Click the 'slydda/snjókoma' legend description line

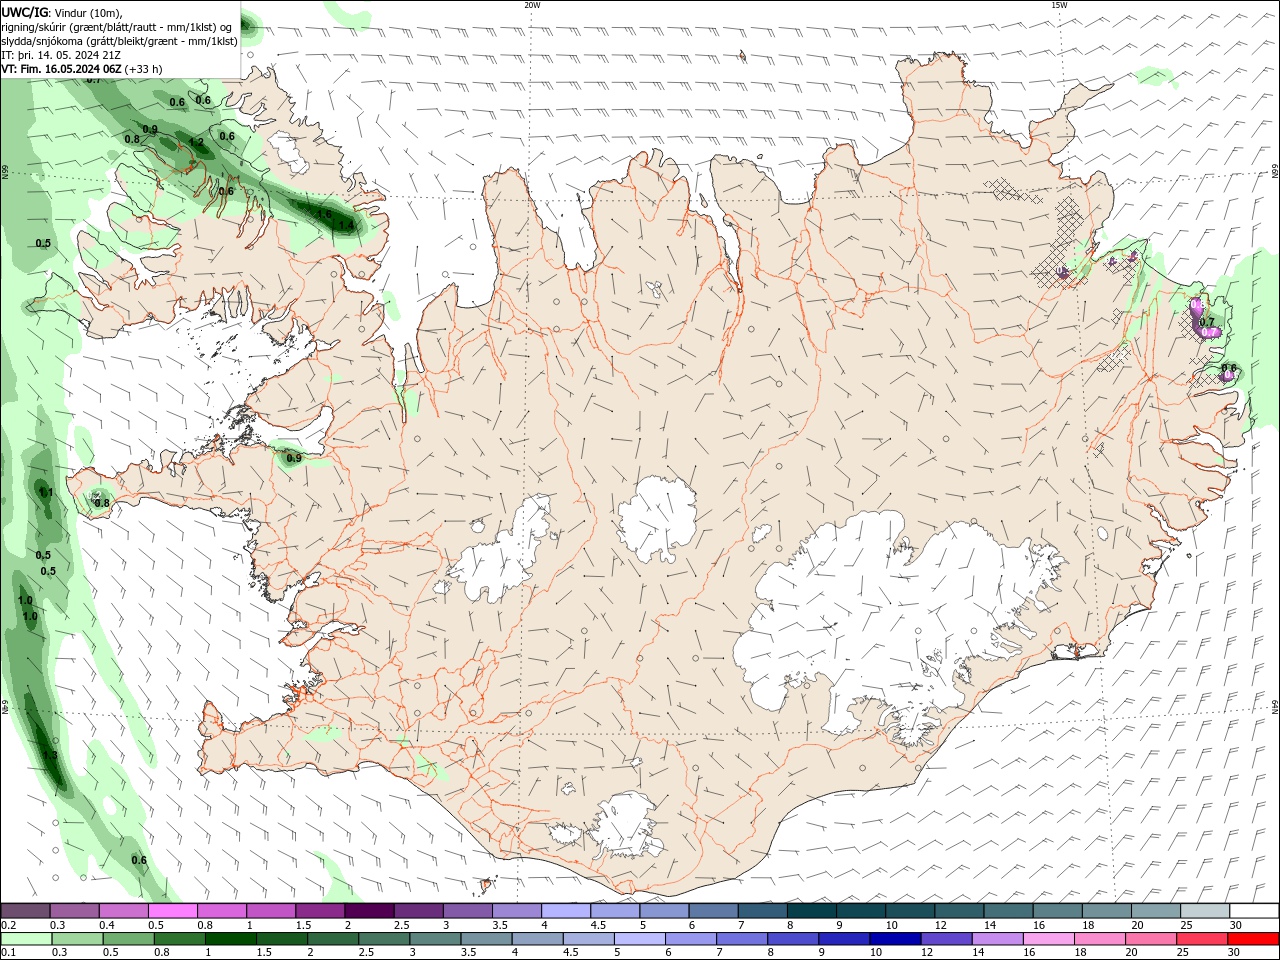pos(119,41)
